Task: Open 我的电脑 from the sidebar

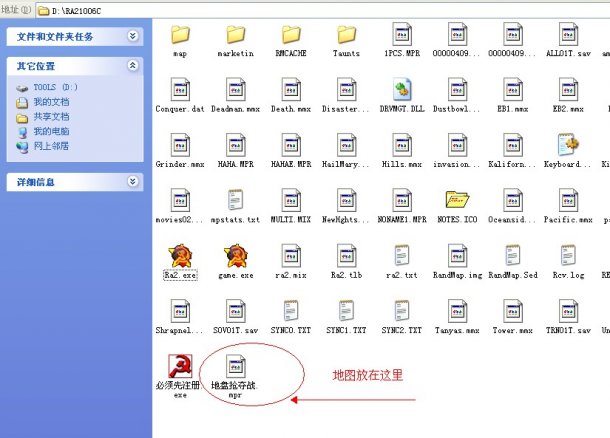Action: tap(50, 131)
